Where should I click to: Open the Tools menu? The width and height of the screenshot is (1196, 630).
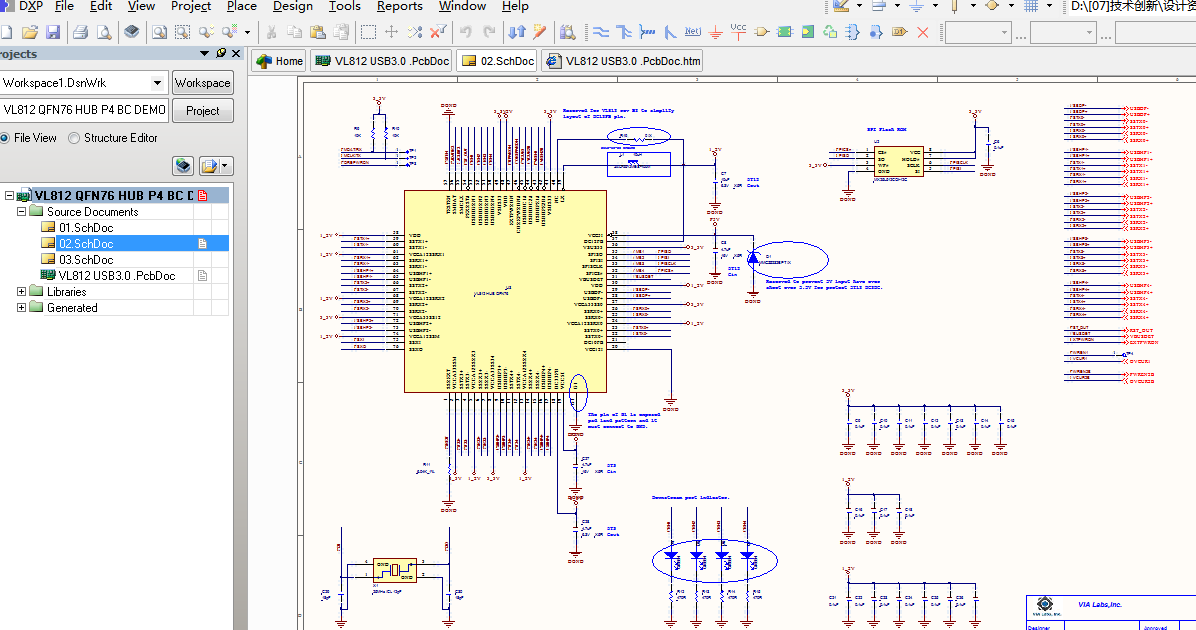tap(345, 6)
